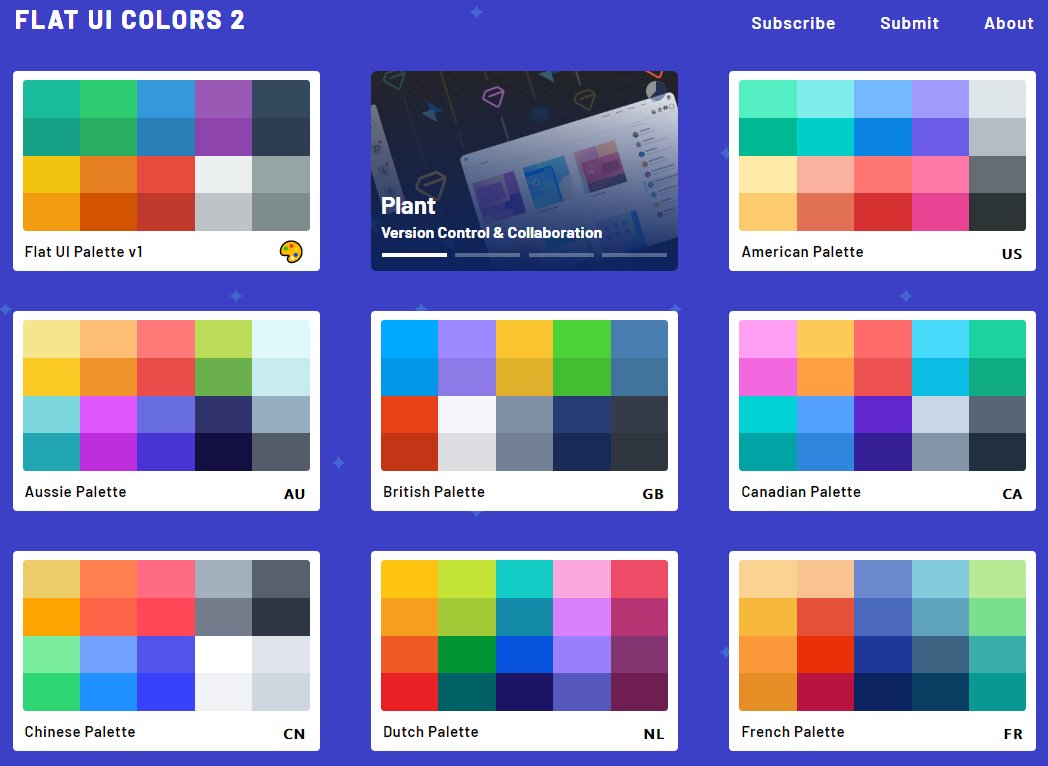Screen dimensions: 1048x766
Task: Pick the purple amethyst swatch in Flat UI Palette v1
Action: click(223, 99)
